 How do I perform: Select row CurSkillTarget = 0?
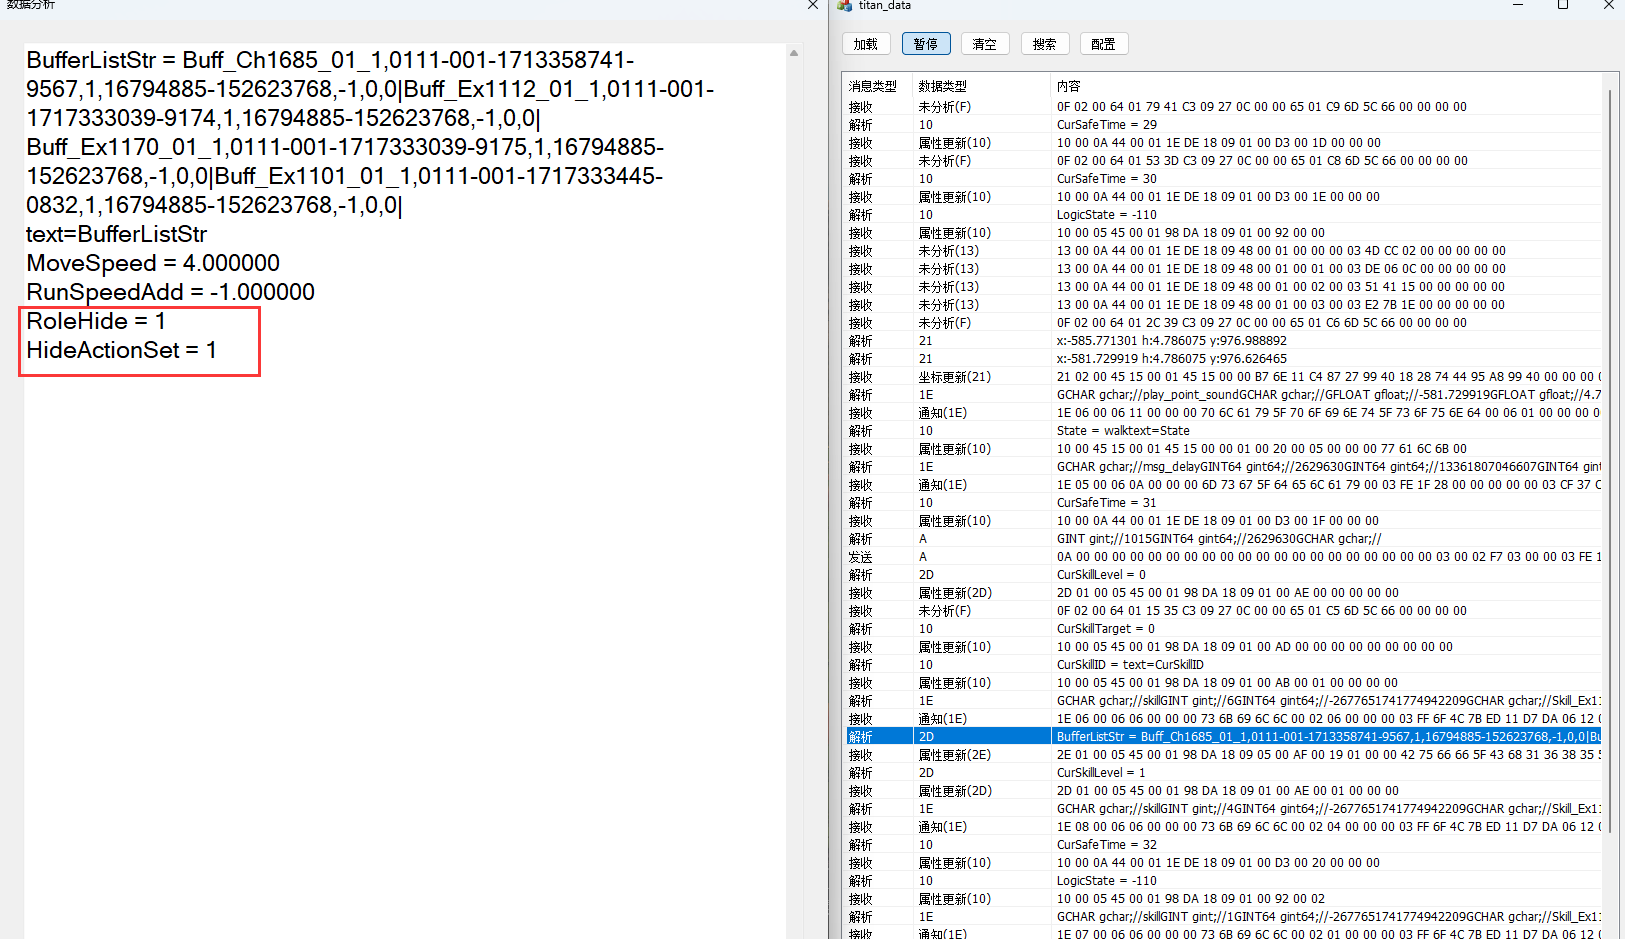point(1224,629)
